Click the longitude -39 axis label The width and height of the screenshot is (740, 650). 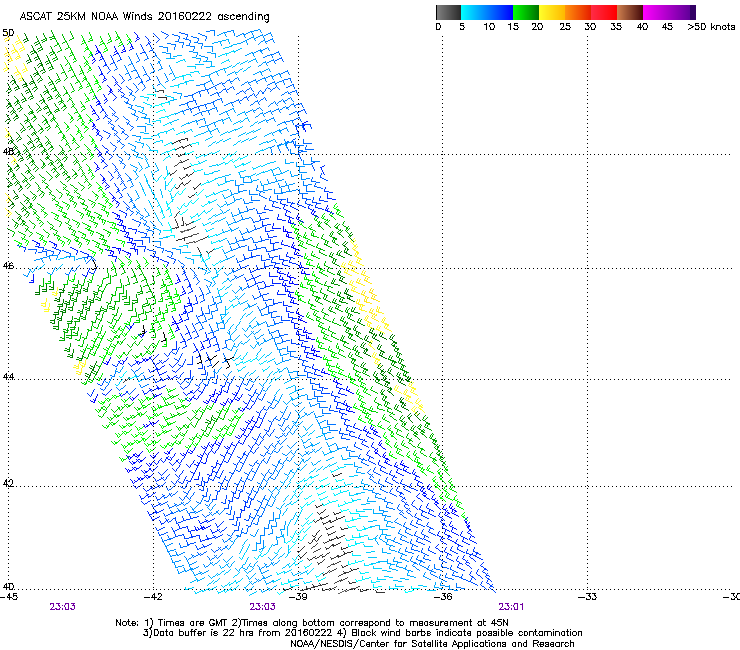(x=298, y=597)
